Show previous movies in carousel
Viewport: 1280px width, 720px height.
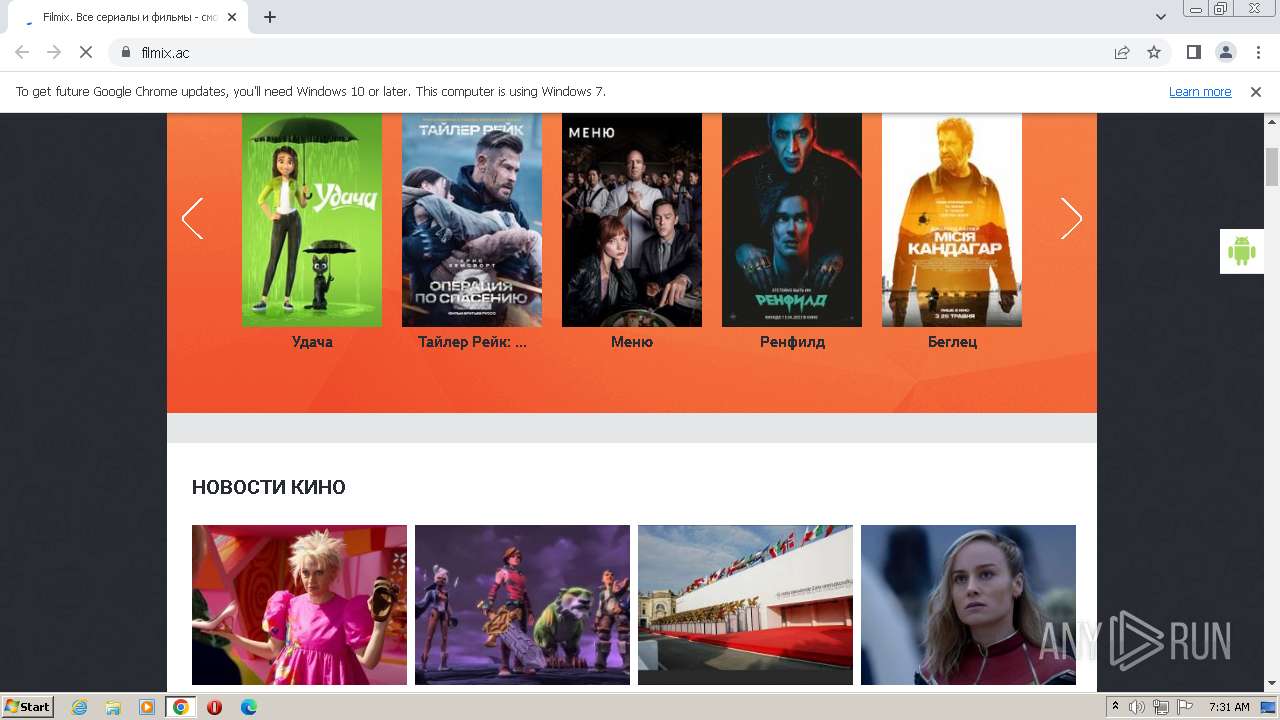(192, 218)
